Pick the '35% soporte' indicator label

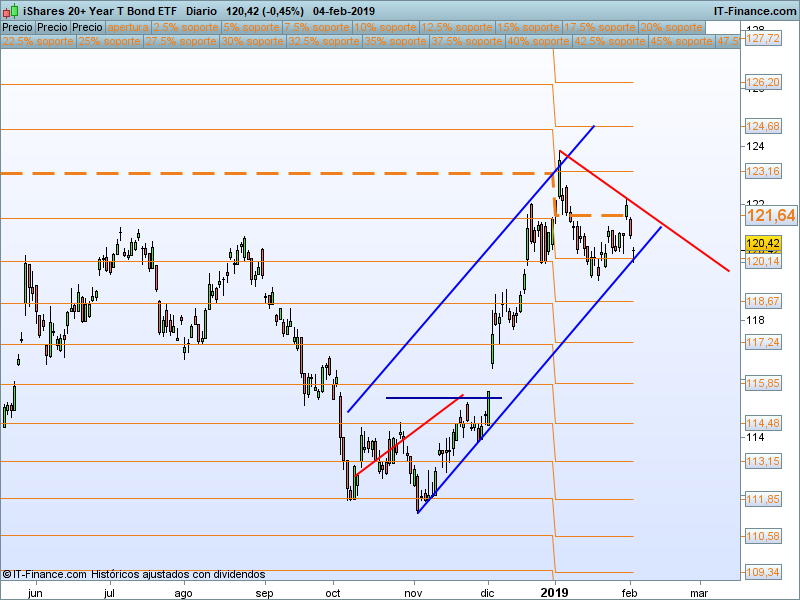[x=395, y=41]
